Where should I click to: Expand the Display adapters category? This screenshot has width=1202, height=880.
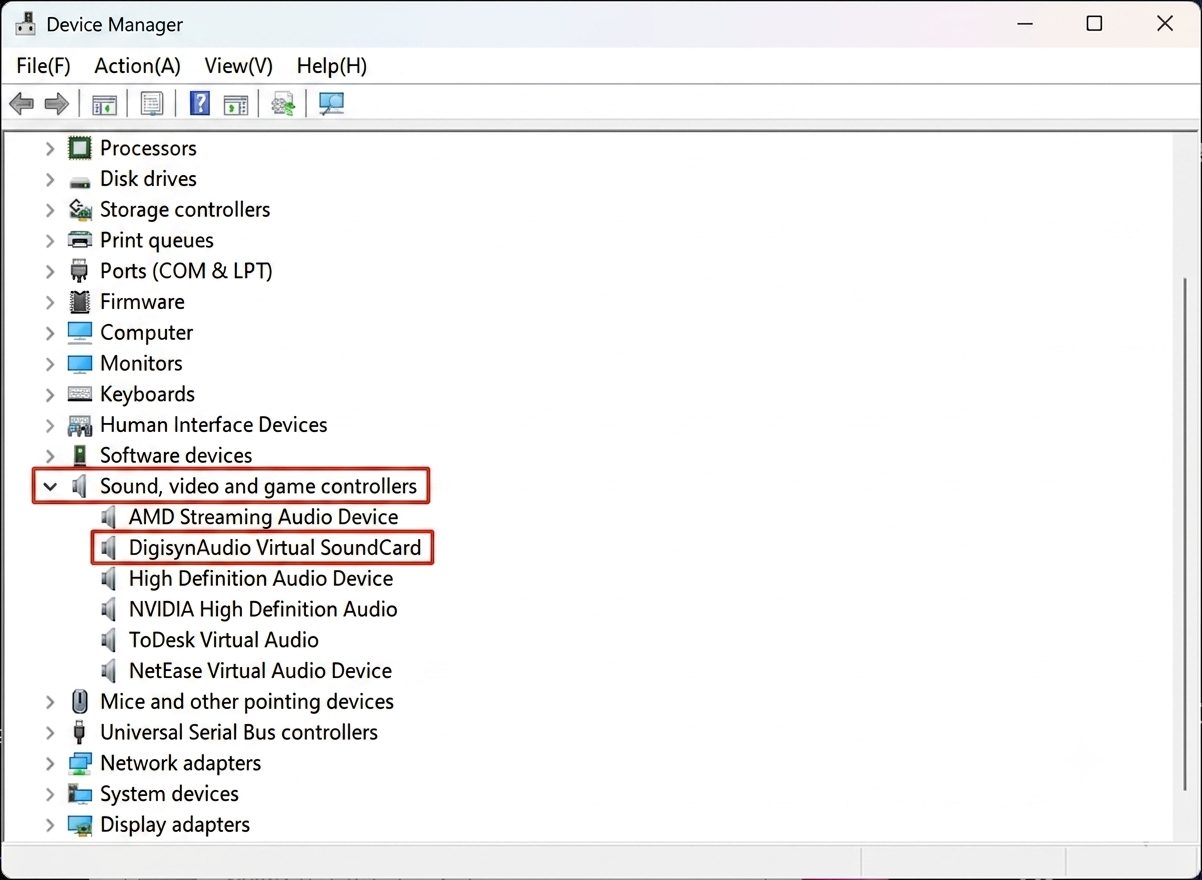(49, 825)
